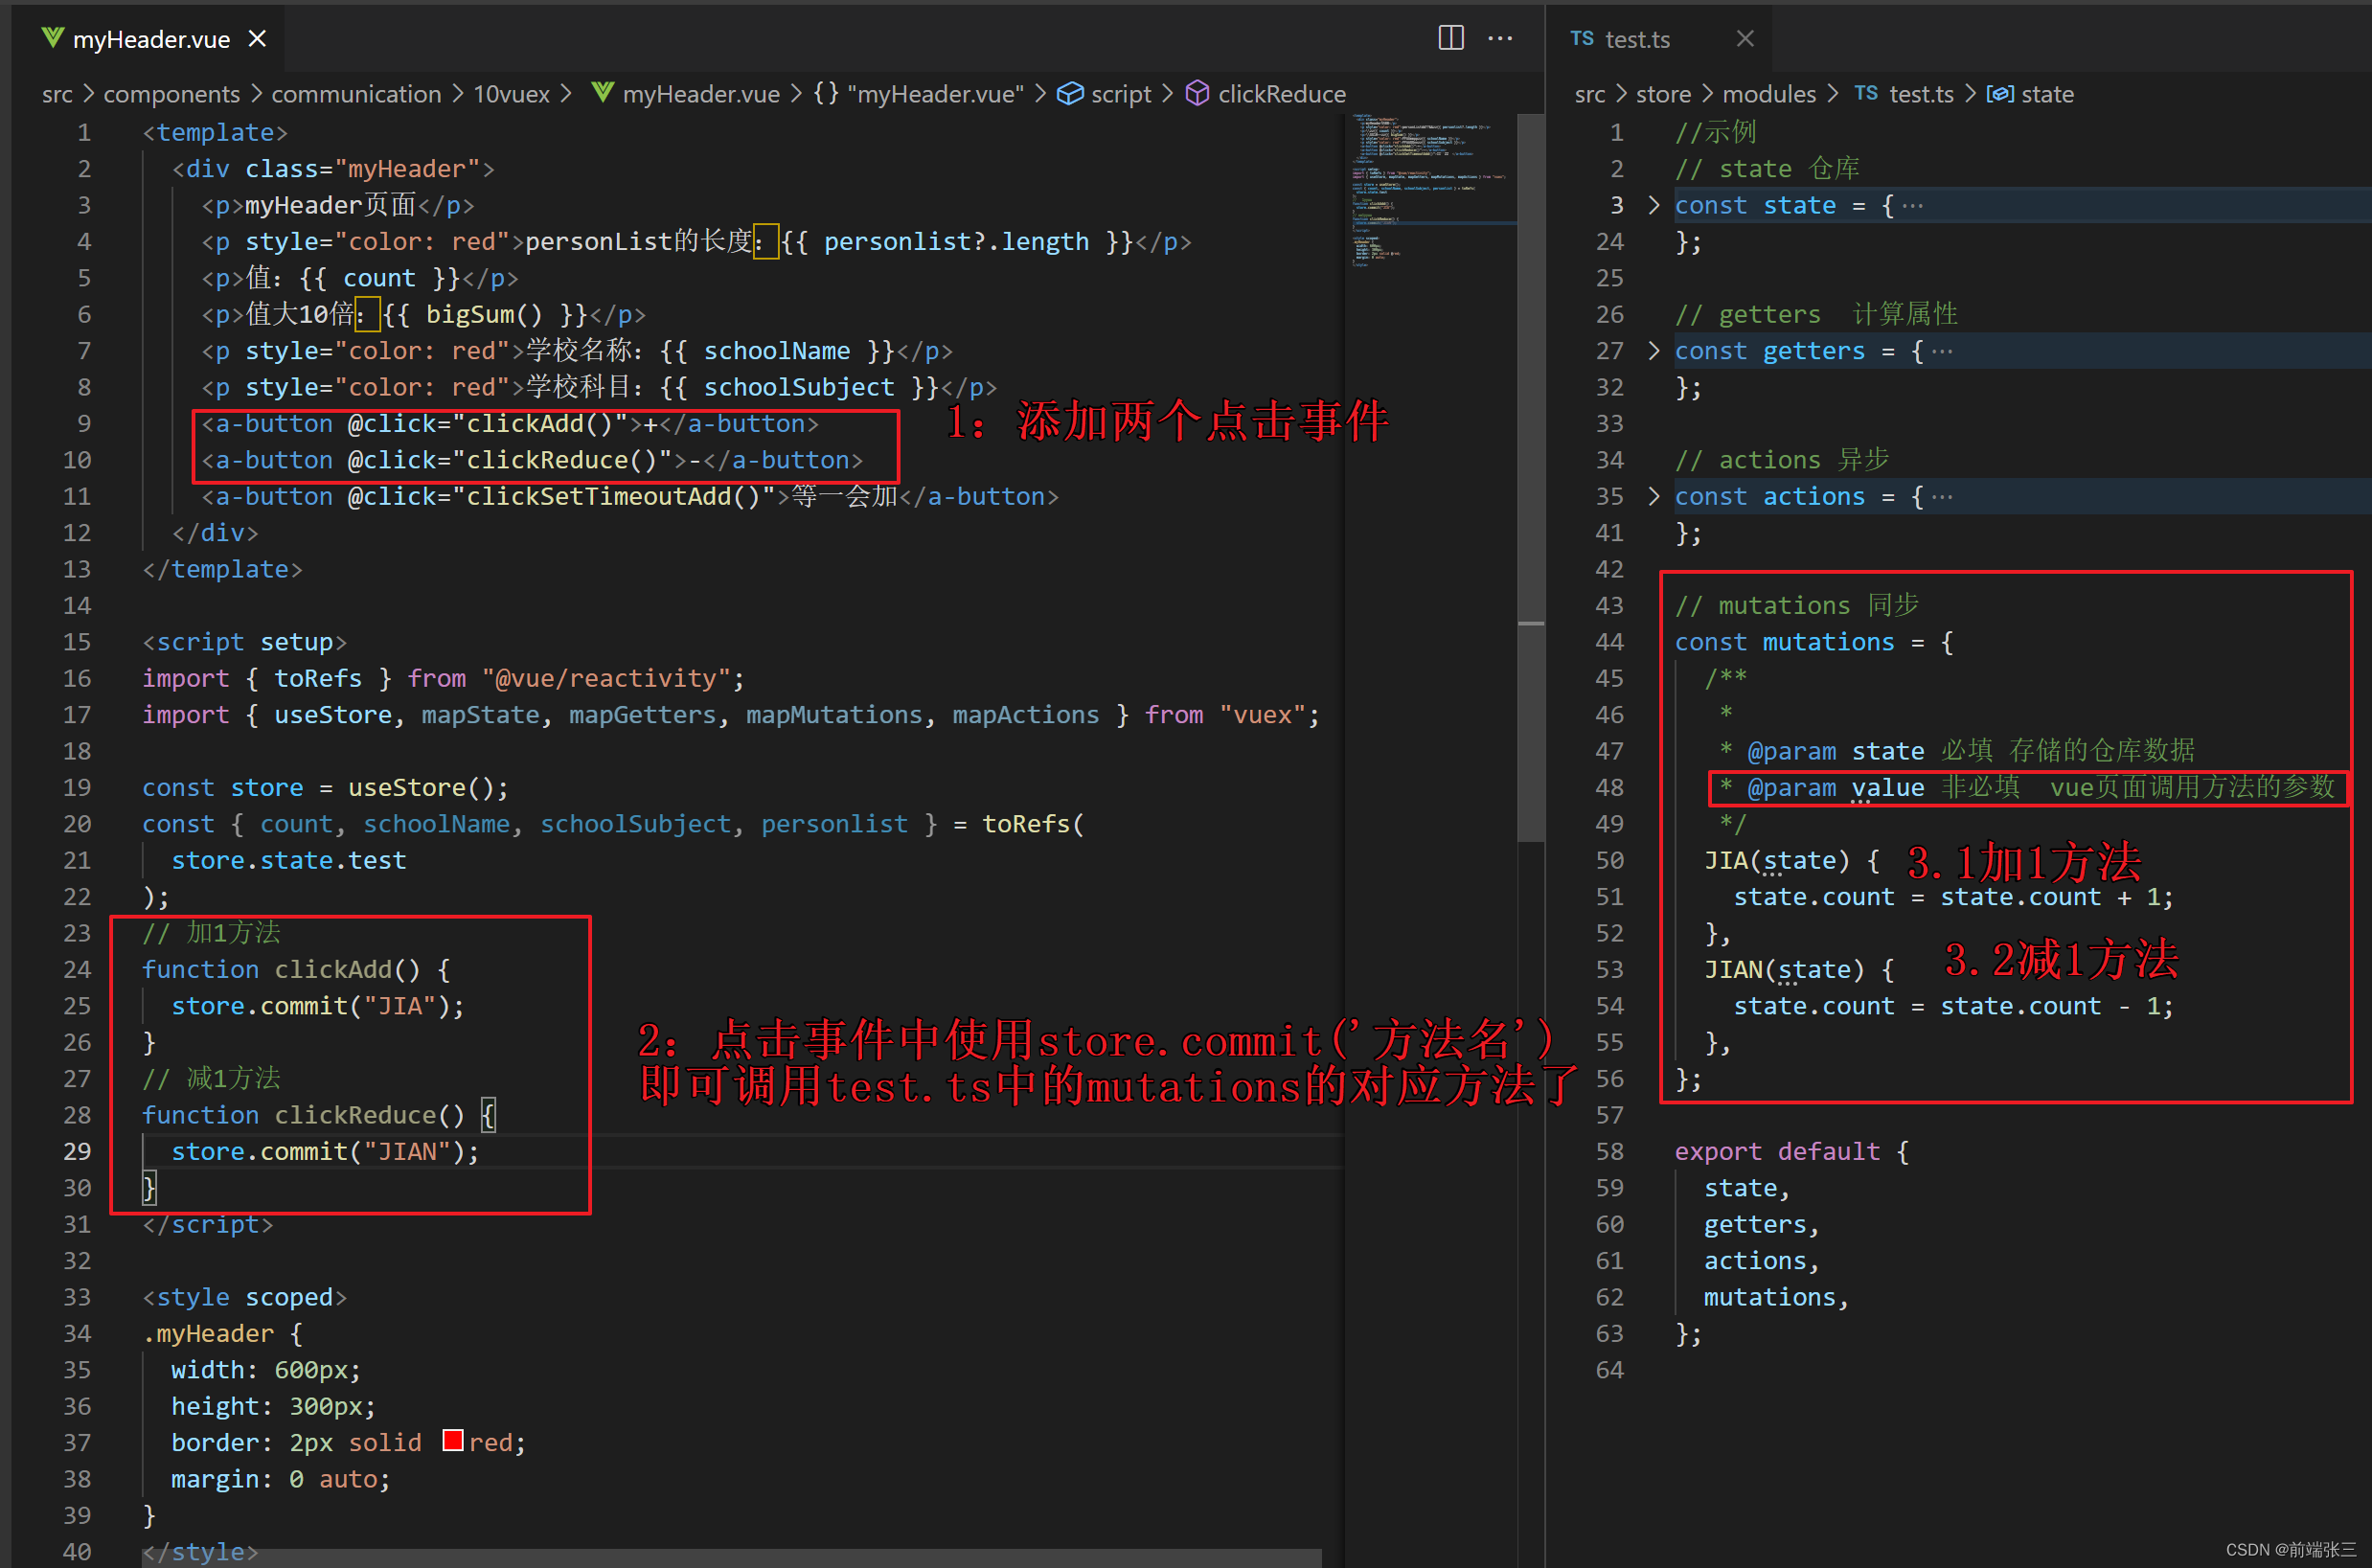Open 'modules' breadcrumb in right editor
Screen dimensions: 2372x1568
(x=1769, y=94)
